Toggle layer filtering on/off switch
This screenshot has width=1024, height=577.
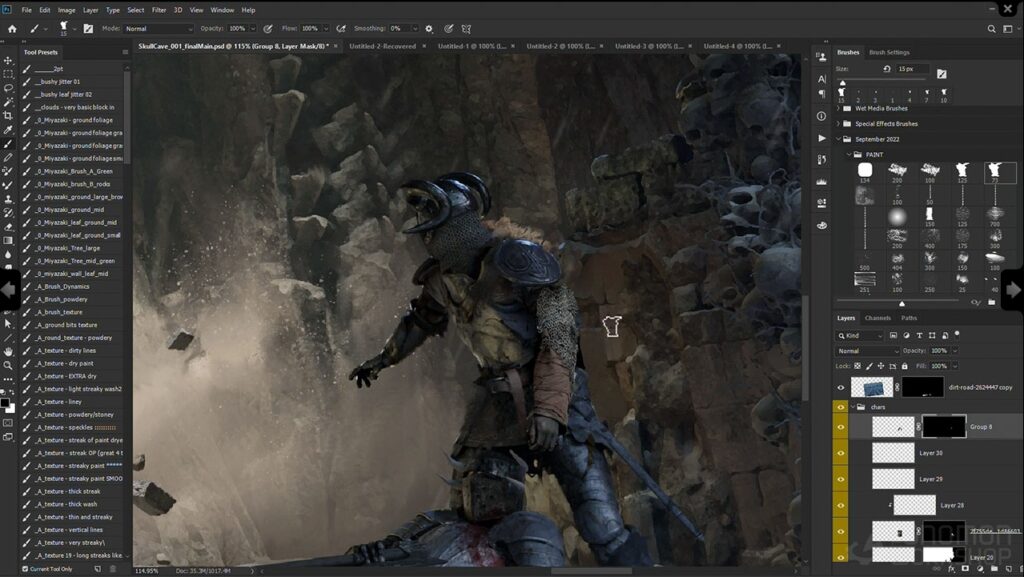click(x=957, y=334)
